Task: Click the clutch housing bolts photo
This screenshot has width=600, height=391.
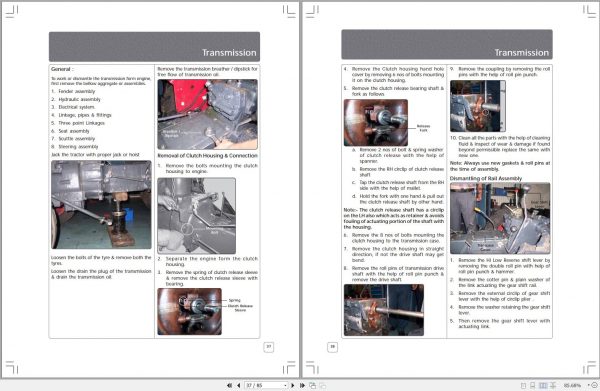Action: tap(197, 216)
